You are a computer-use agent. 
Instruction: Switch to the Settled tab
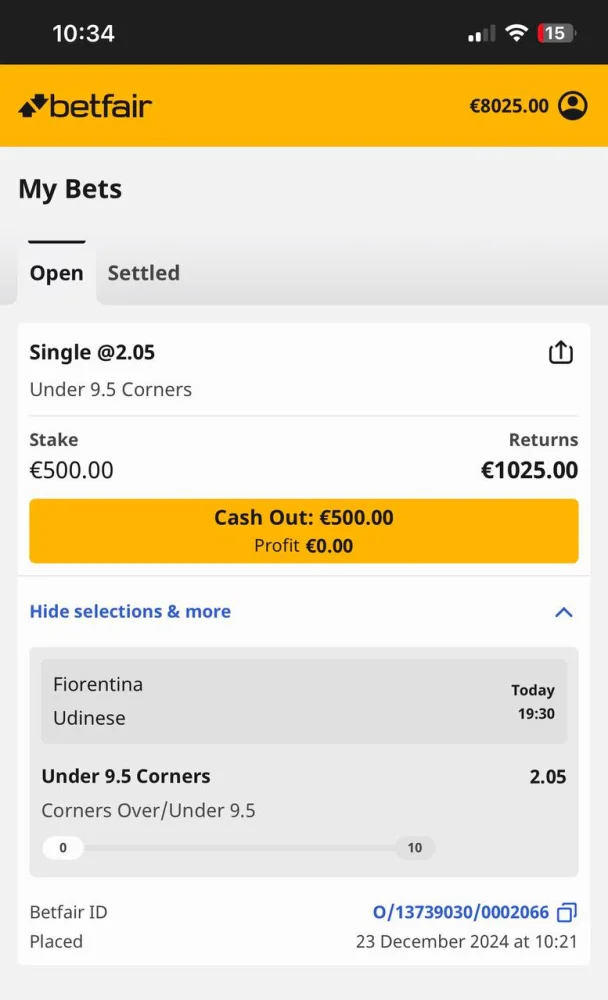click(x=144, y=273)
